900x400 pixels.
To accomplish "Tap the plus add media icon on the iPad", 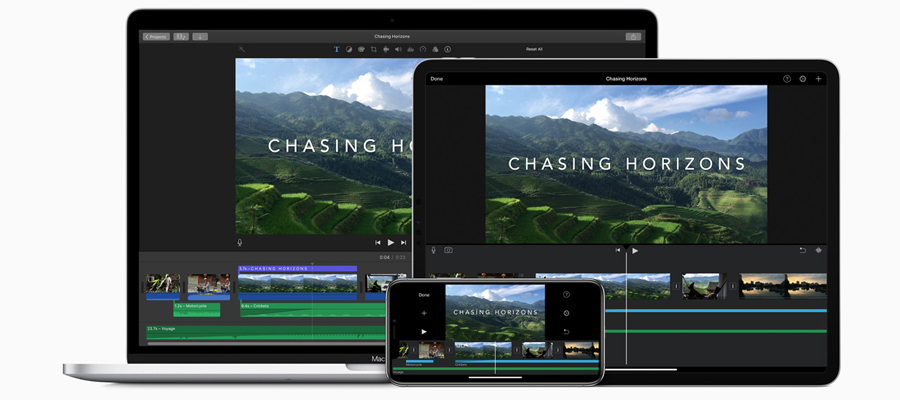I will click(x=819, y=78).
